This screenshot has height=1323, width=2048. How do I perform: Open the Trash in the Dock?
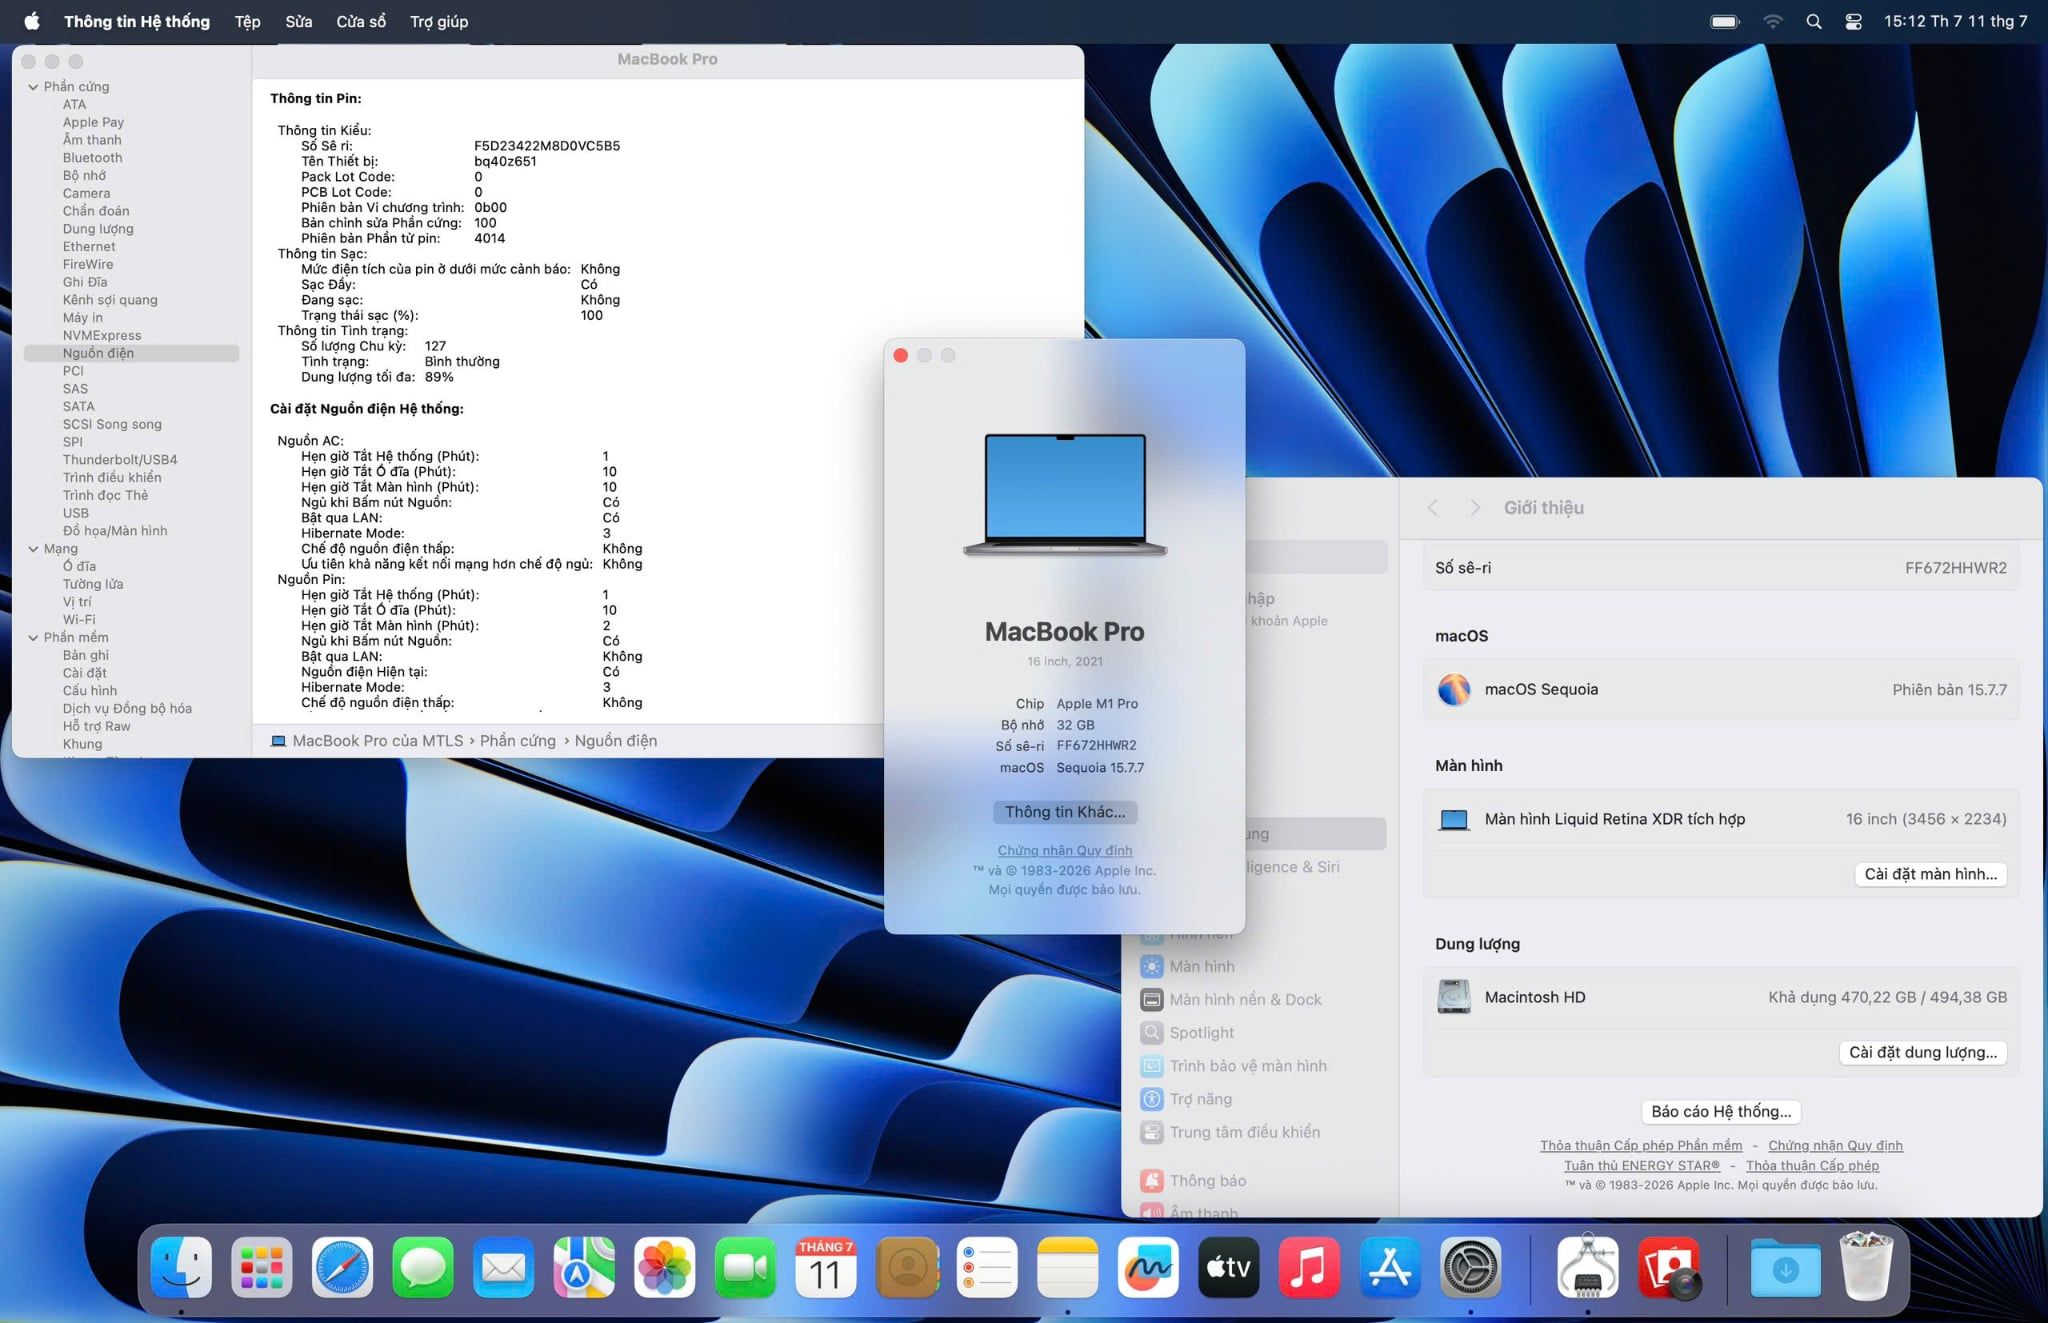coord(1866,1268)
